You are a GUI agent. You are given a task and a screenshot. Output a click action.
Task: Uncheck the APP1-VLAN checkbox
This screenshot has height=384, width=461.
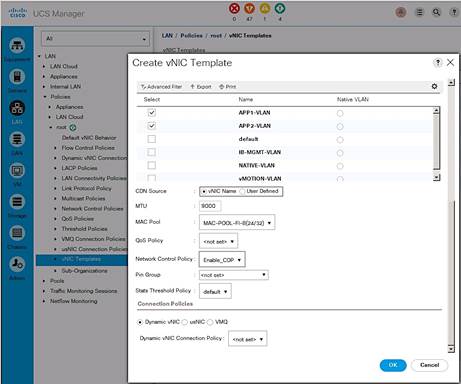152,112
